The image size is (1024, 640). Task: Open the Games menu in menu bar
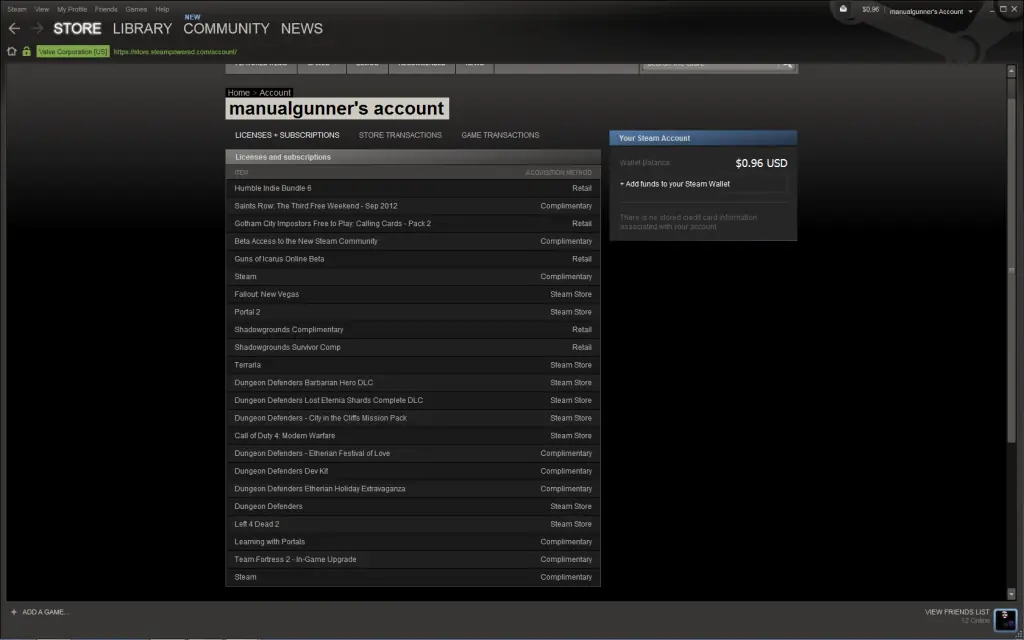coord(136,9)
